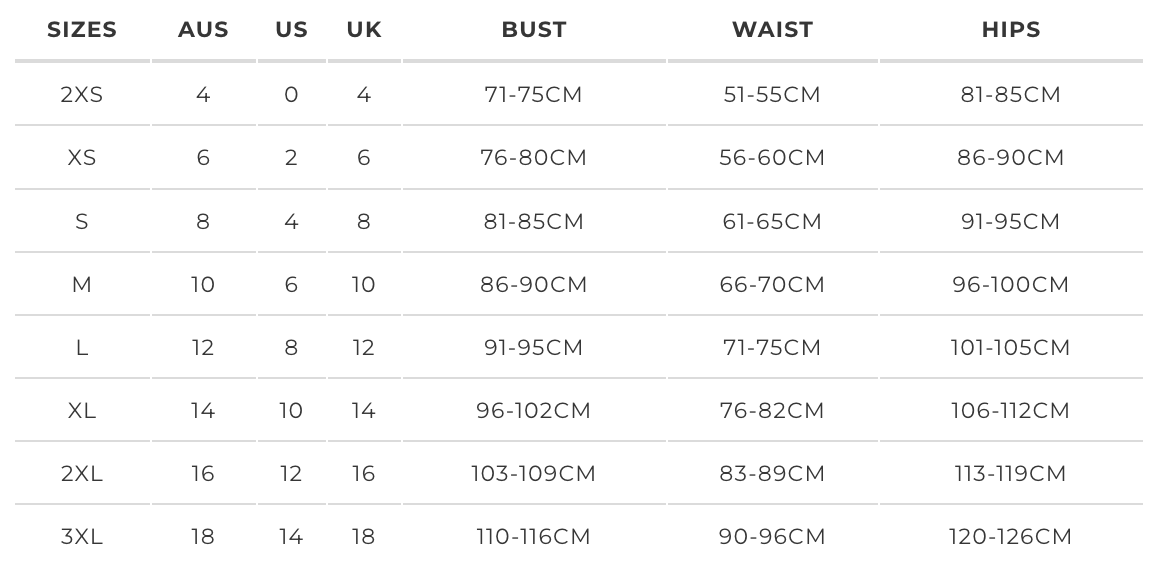The width and height of the screenshot is (1166, 574).
Task: Click the HIPS column header
Action: click(1011, 30)
